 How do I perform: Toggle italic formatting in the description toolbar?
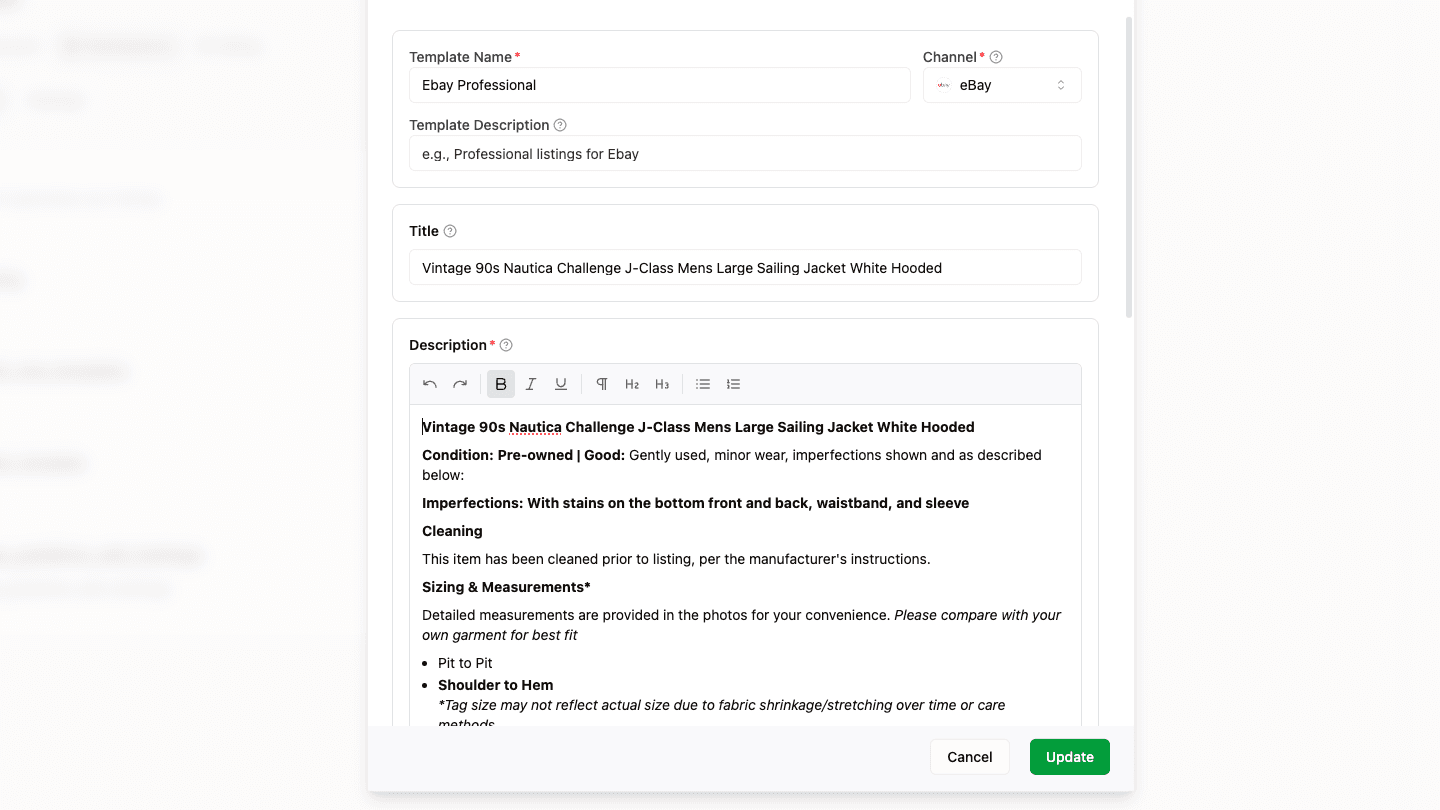[x=531, y=384]
